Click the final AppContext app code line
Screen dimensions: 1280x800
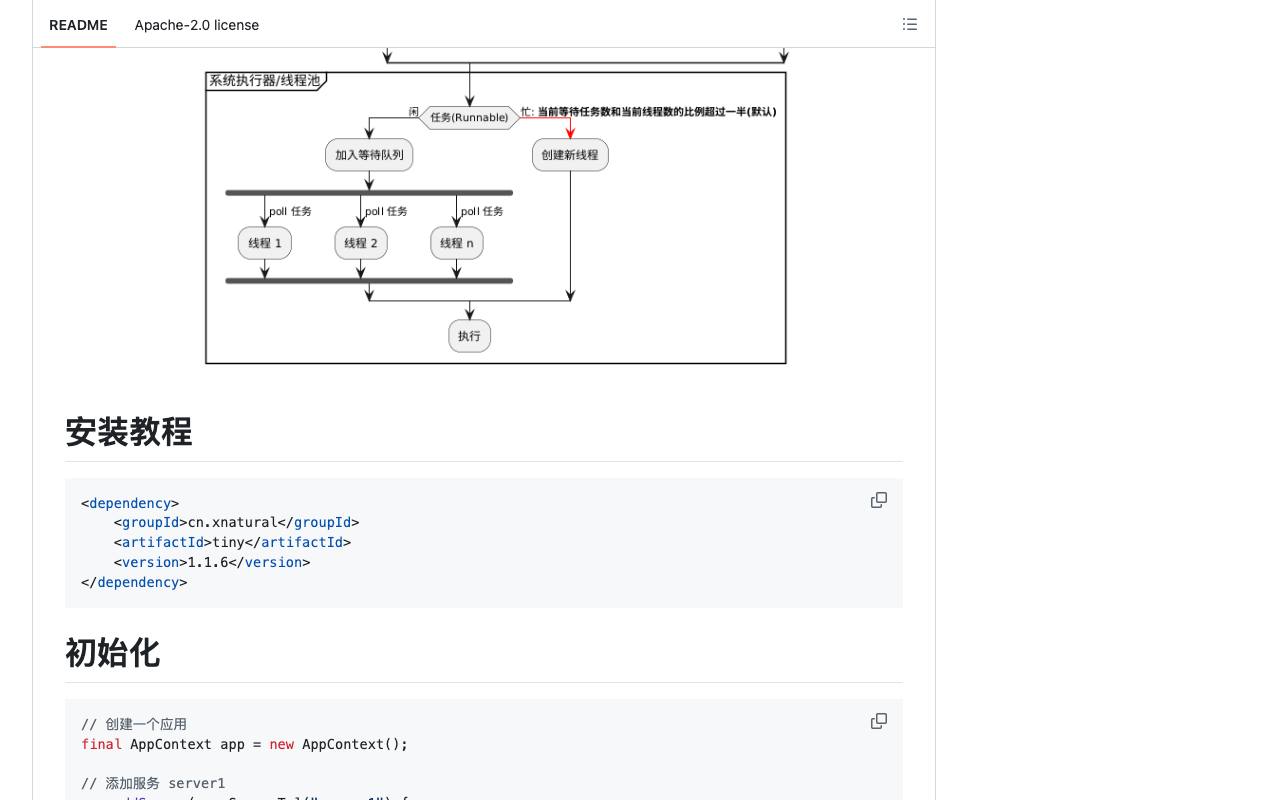tap(245, 744)
